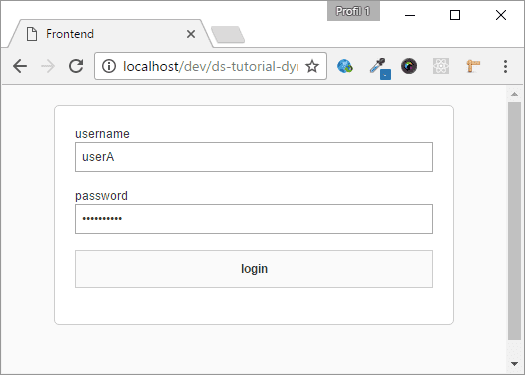Click the scrollbar down arrow

[514, 364]
